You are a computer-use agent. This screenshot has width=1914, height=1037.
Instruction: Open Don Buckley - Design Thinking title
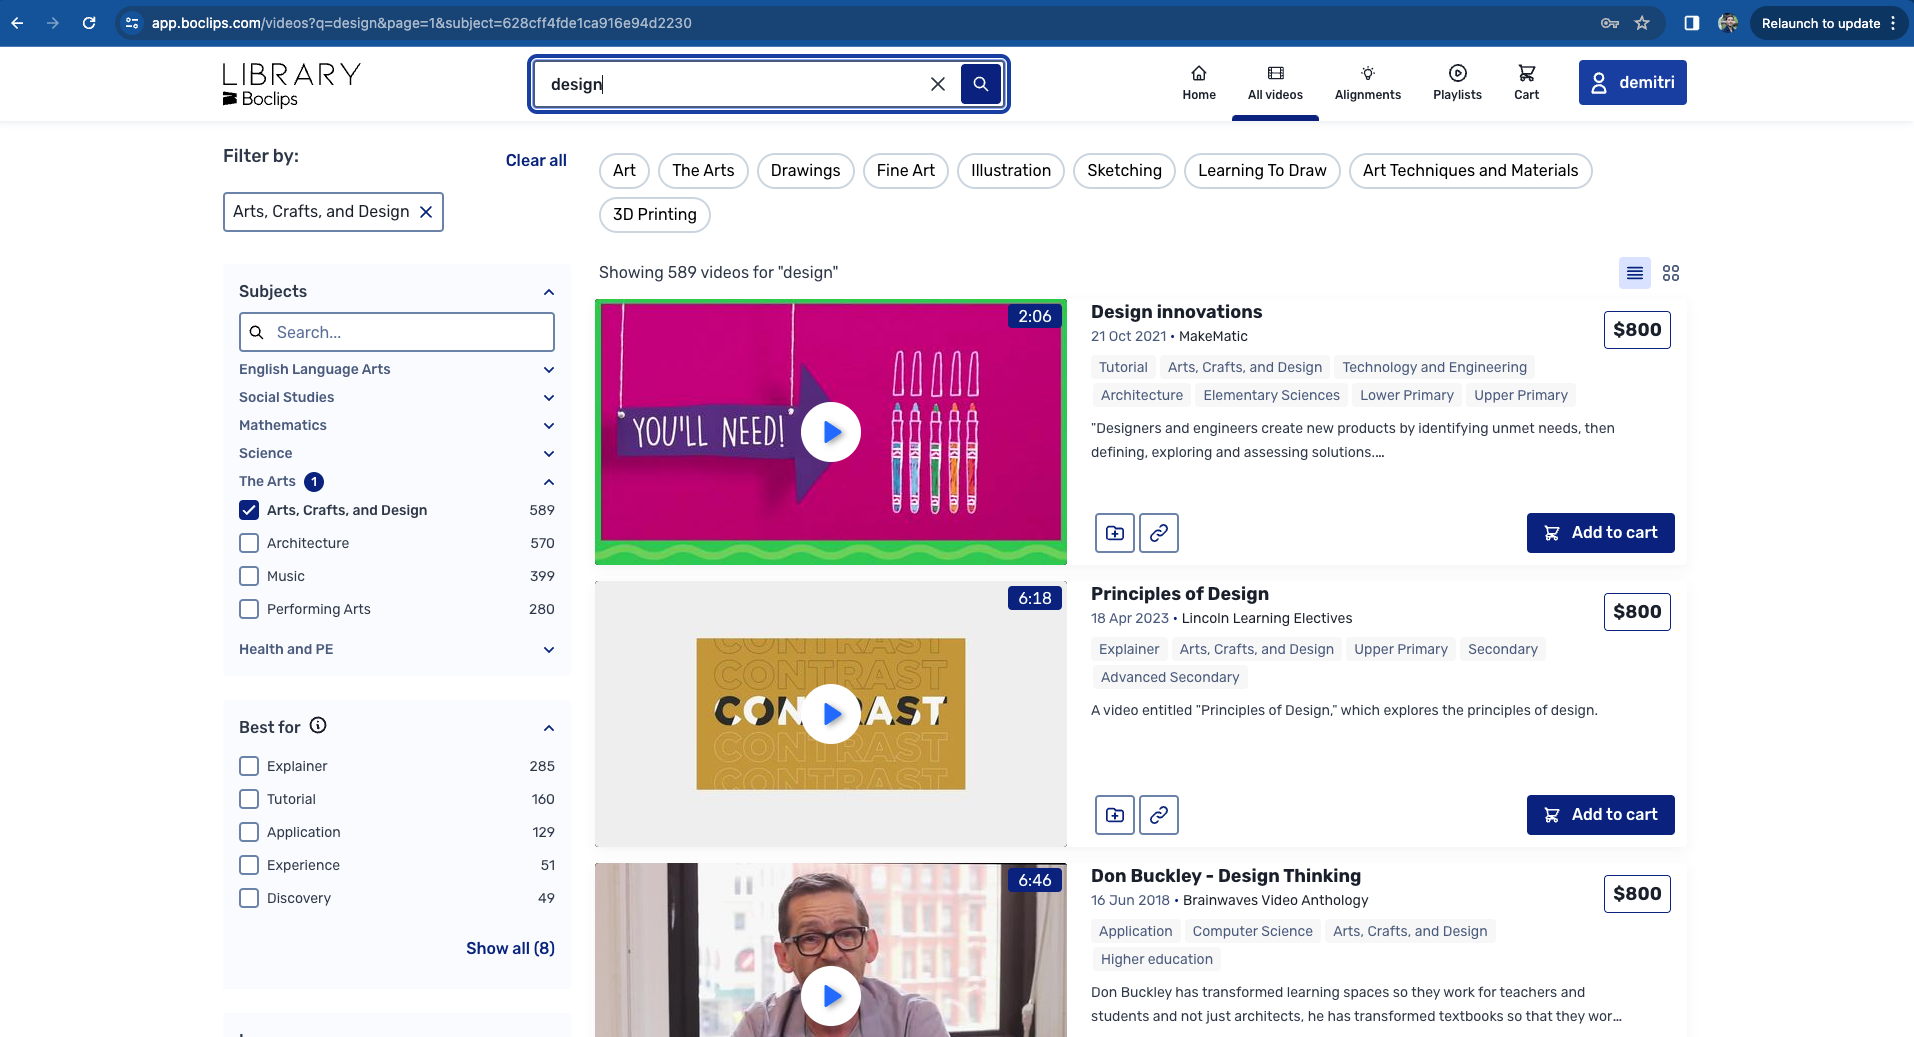pos(1225,876)
